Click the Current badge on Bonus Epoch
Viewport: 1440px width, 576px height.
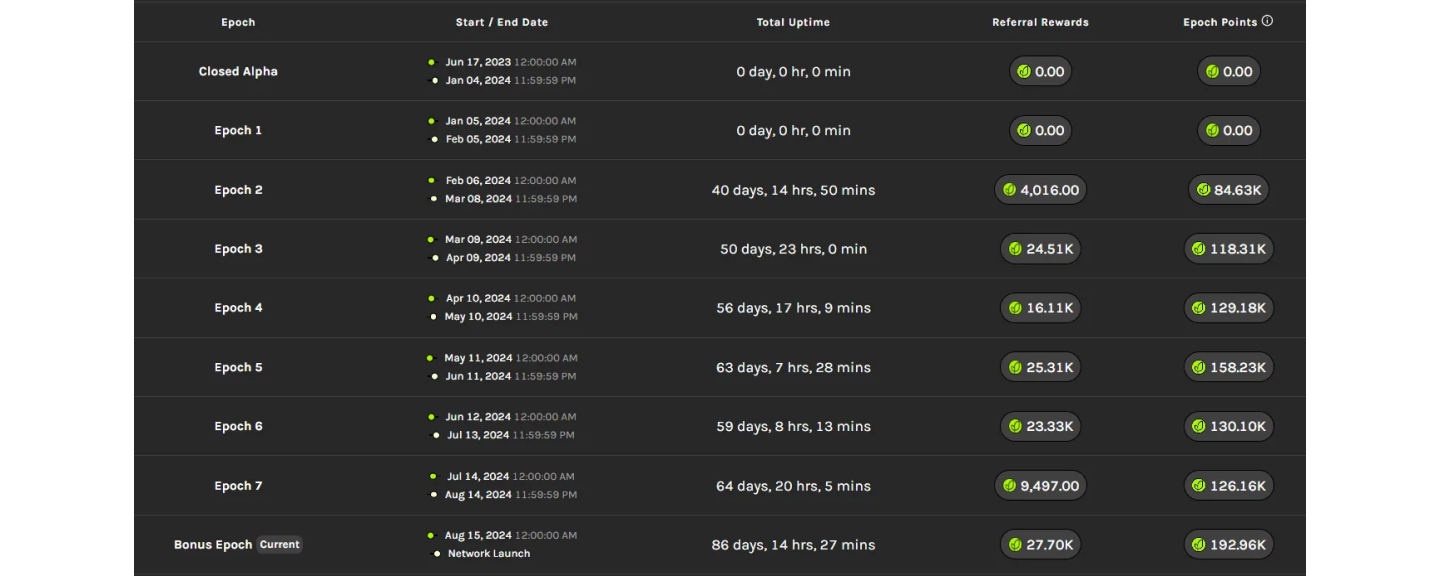point(279,545)
